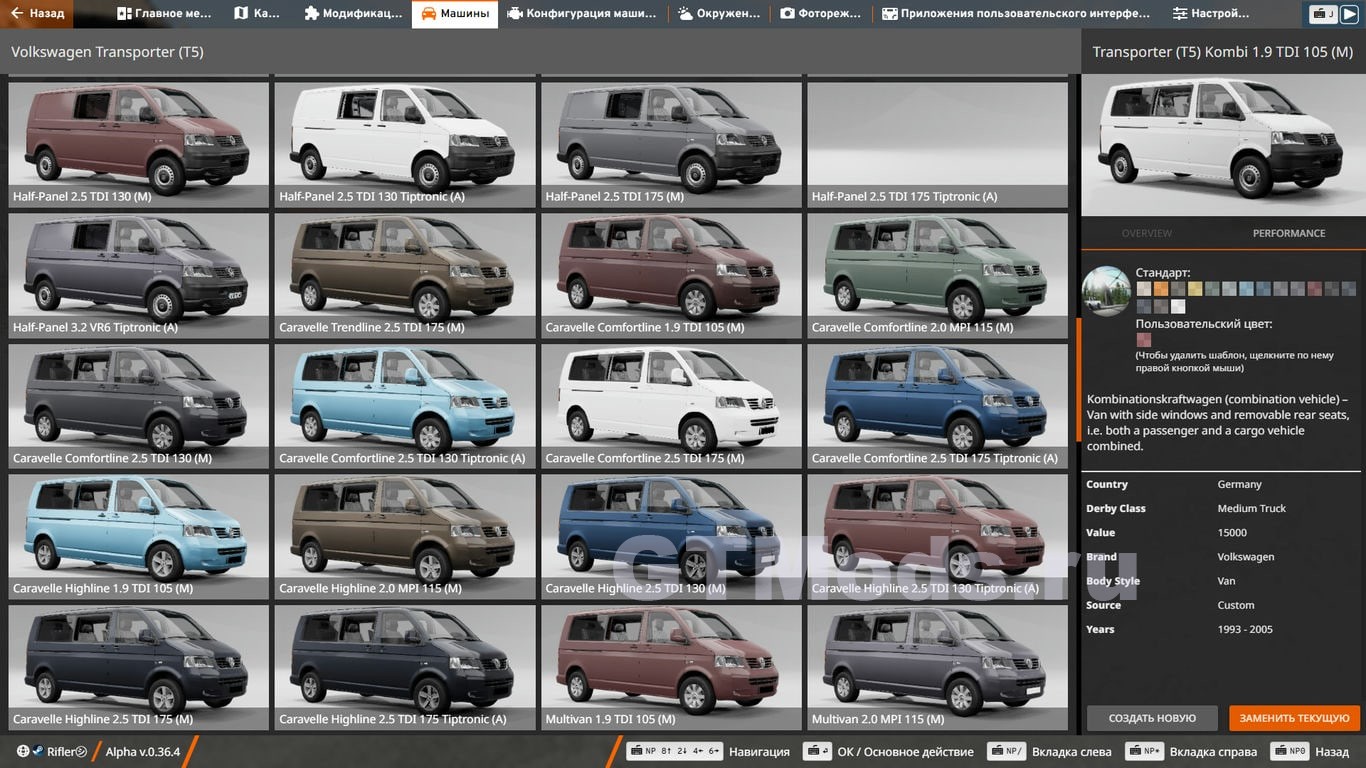1366x768 pixels.
Task: Pick the red standard color swatch
Action: (x=1314, y=289)
